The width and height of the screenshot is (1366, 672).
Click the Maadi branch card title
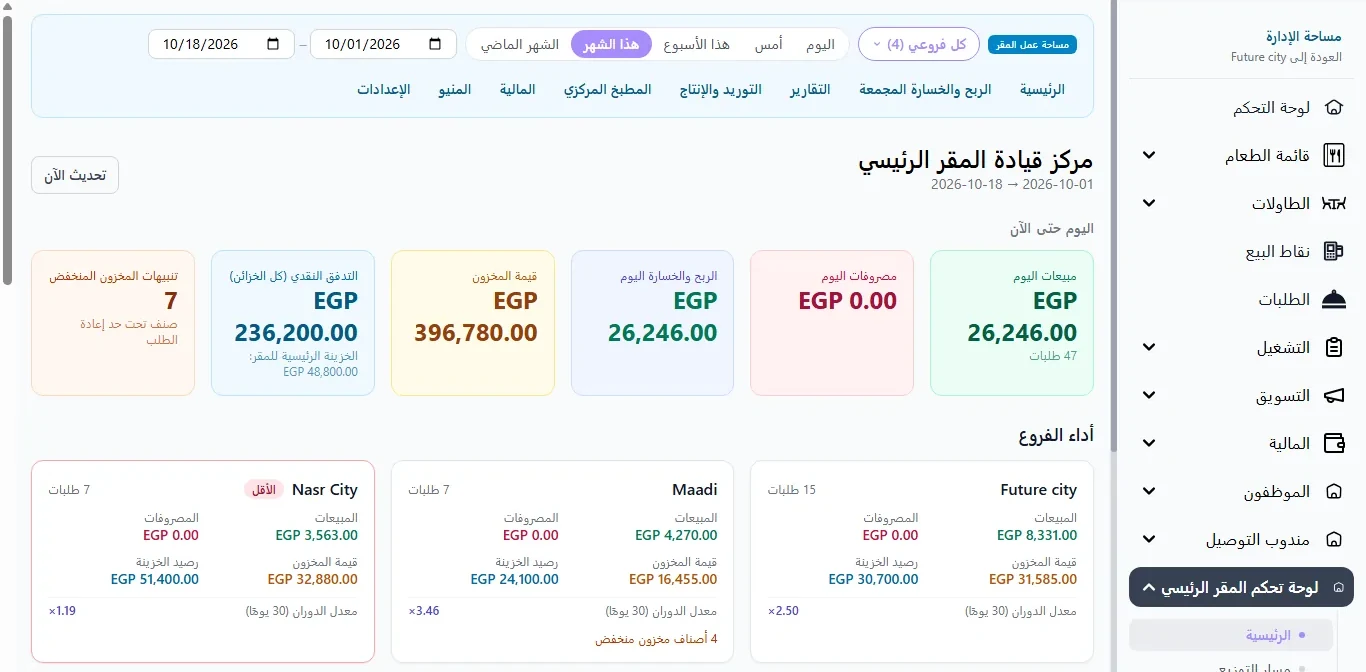695,490
